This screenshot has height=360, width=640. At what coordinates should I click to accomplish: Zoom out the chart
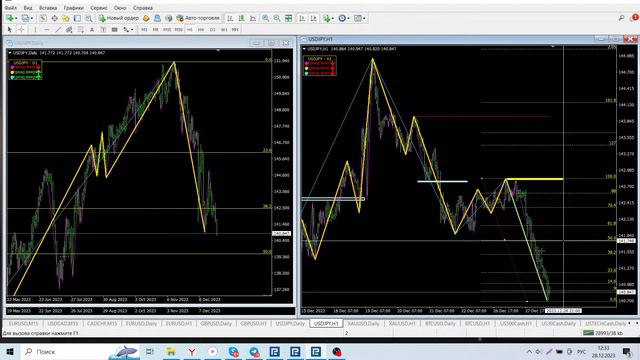click(x=277, y=18)
